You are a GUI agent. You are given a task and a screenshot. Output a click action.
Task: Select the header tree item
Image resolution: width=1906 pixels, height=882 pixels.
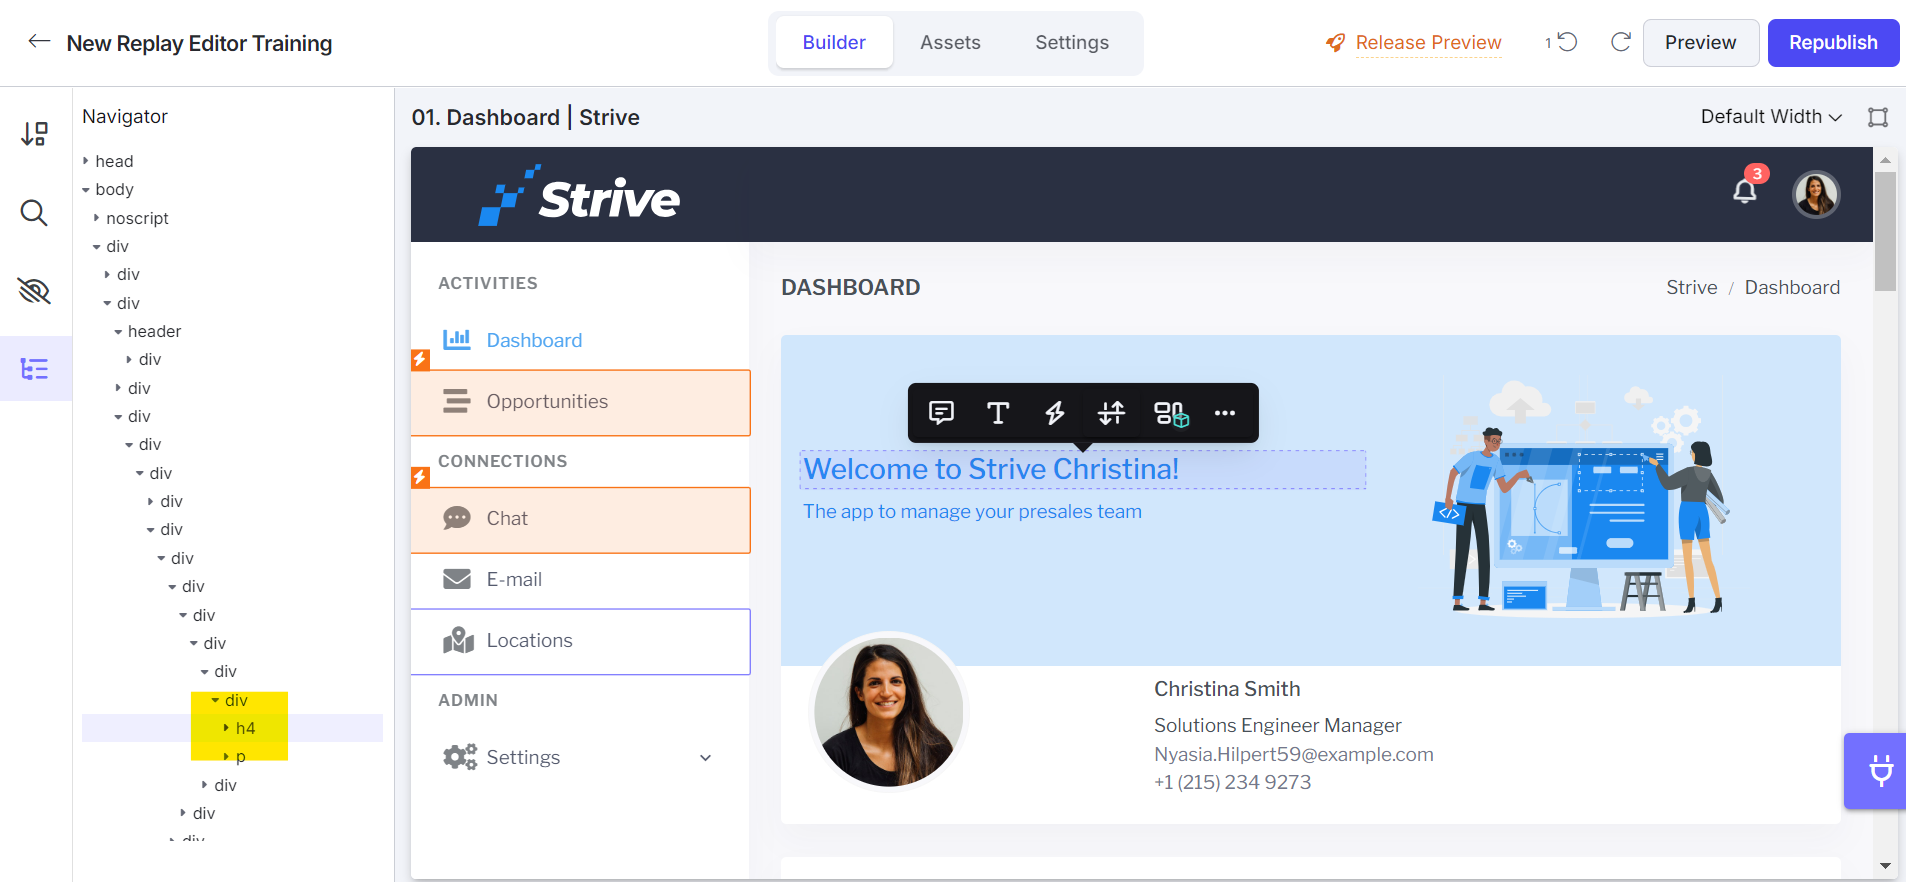click(154, 331)
